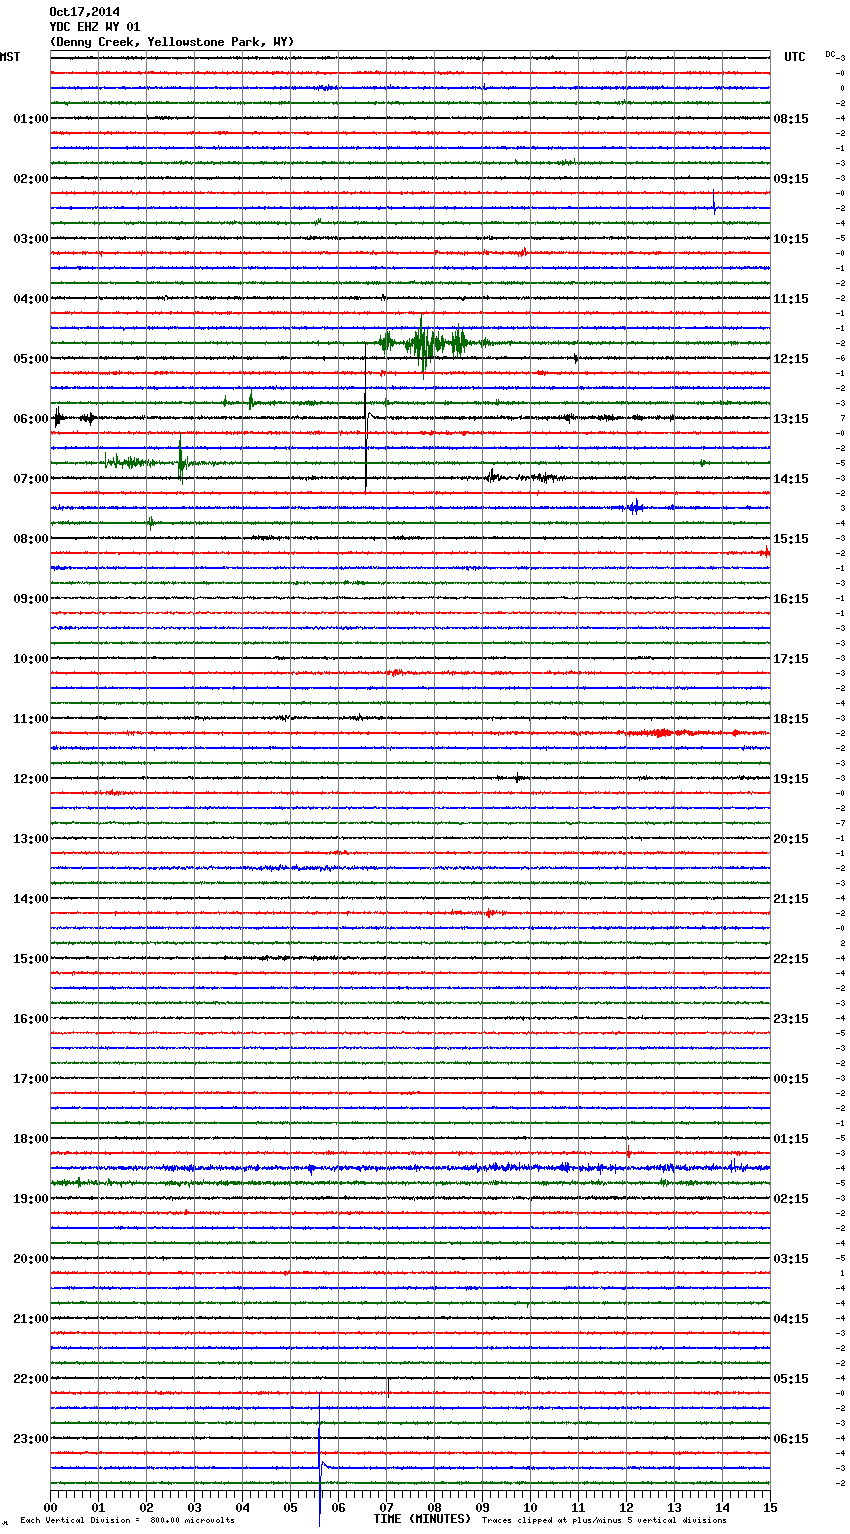The height and width of the screenshot is (1534, 850).
Task: Select the 18:00 MST time label
Action: (x=31, y=1139)
